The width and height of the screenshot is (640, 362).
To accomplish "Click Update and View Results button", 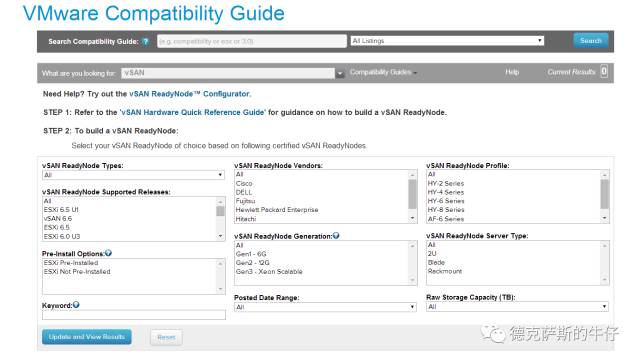I will 87,337.
